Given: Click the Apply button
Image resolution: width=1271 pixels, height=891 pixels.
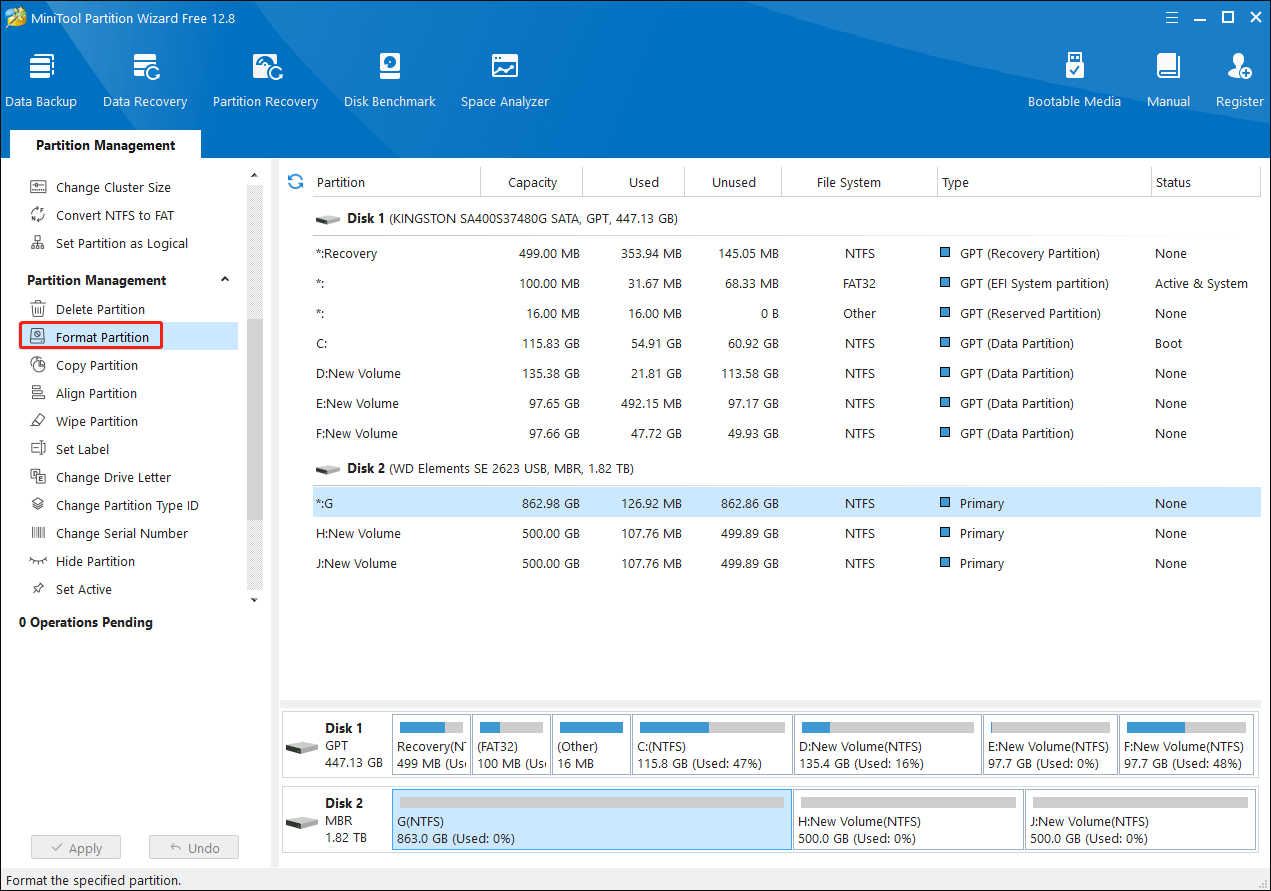Looking at the screenshot, I should tap(76, 848).
